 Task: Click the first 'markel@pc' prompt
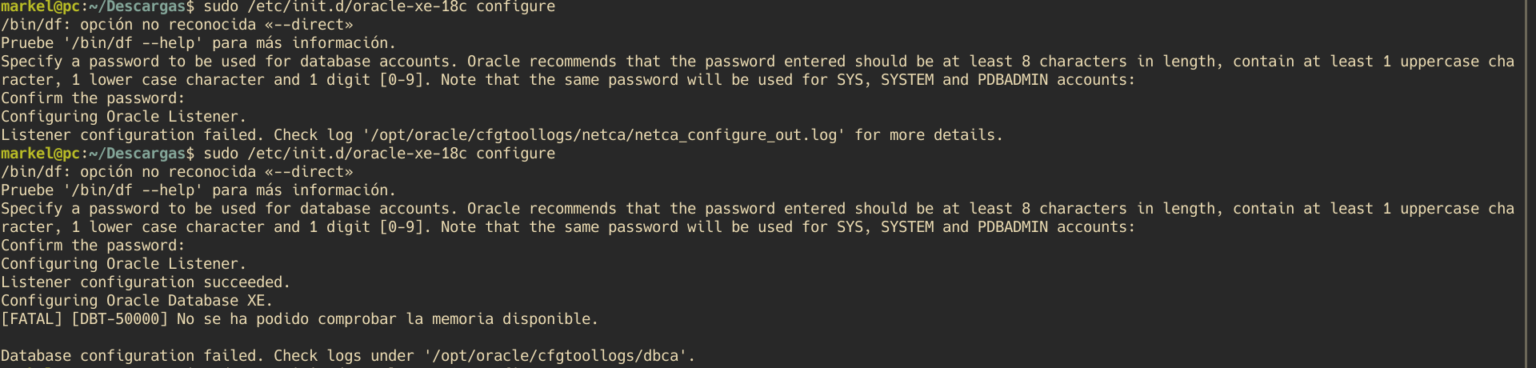point(40,7)
